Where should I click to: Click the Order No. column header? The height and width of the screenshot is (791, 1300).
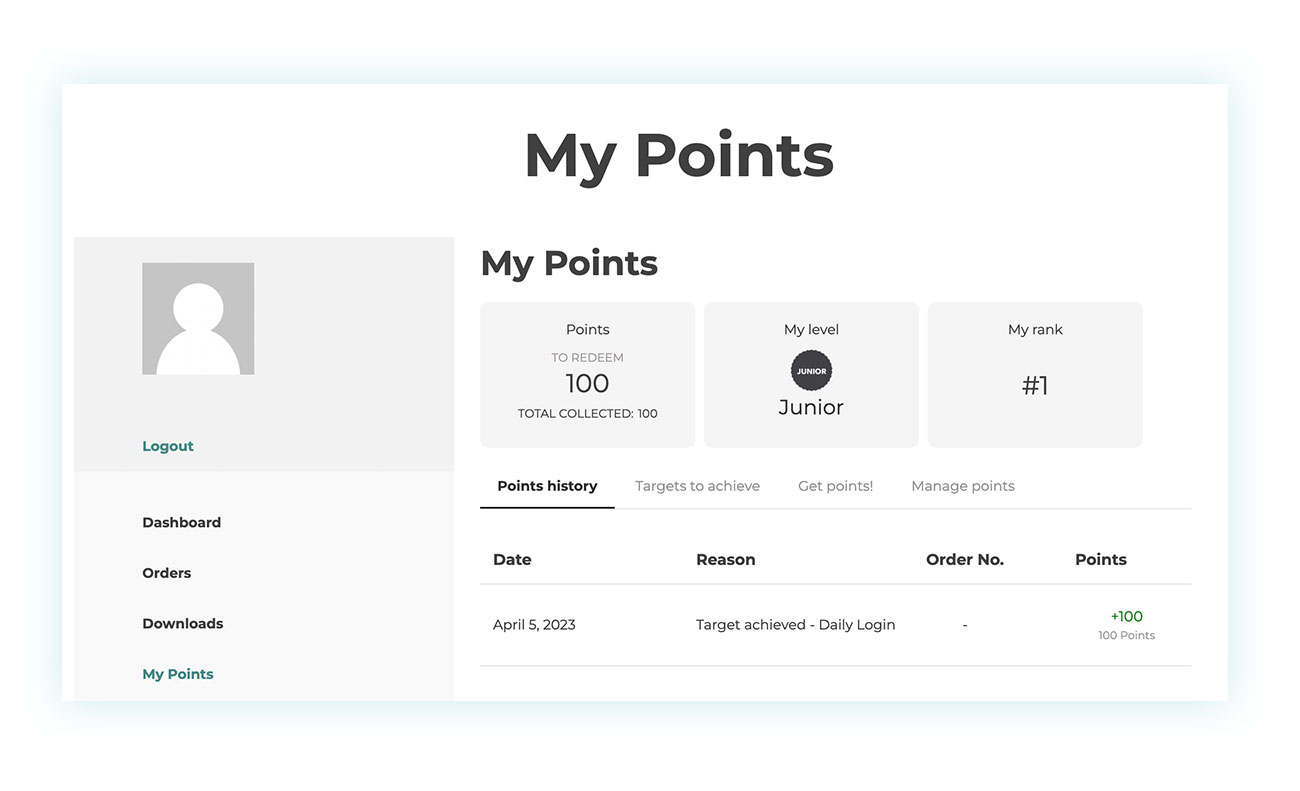pos(964,560)
